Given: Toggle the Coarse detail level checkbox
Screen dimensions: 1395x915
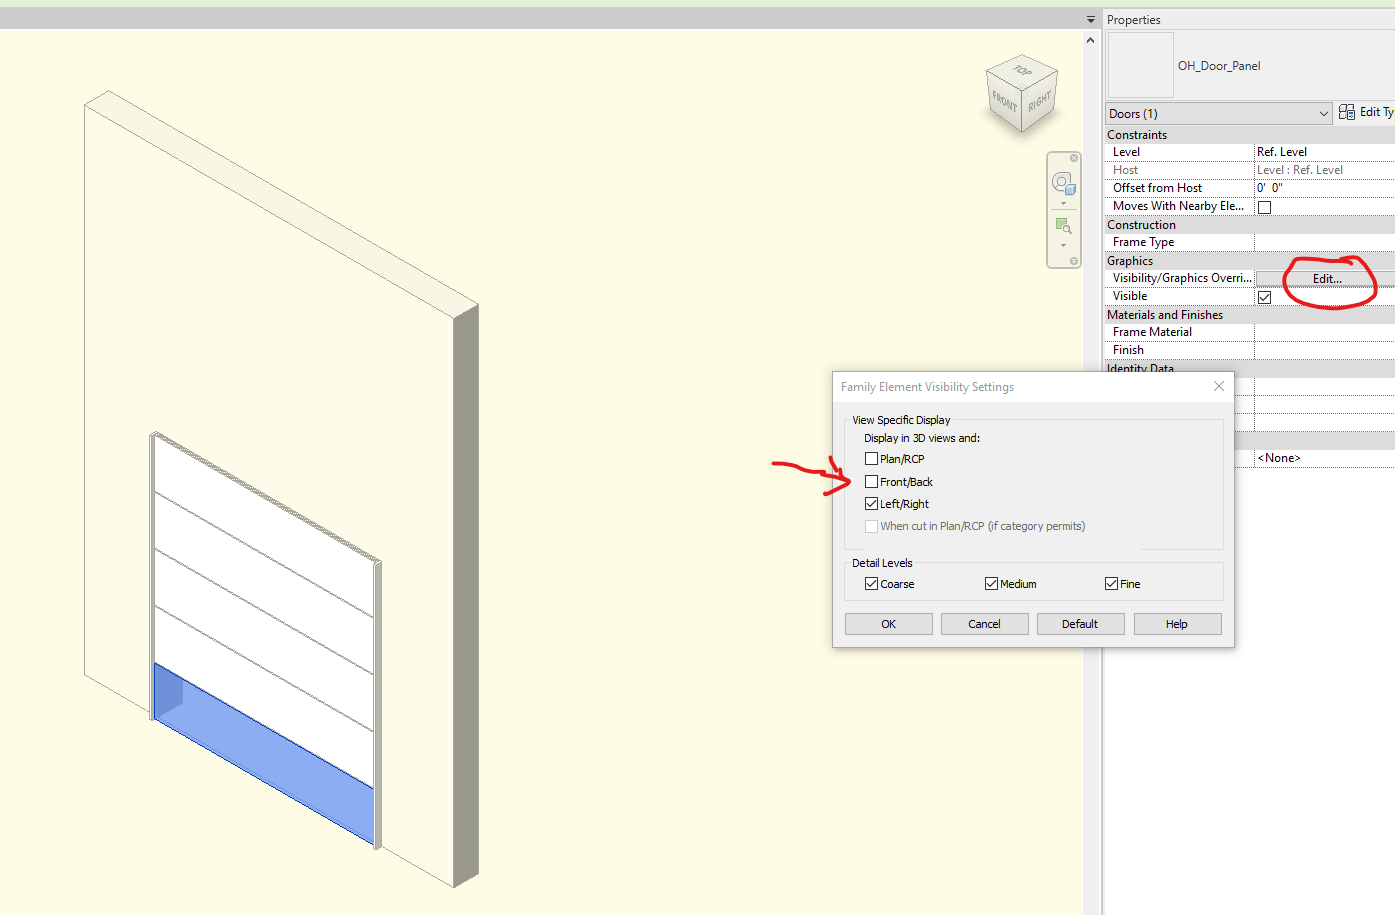Looking at the screenshot, I should pos(871,584).
